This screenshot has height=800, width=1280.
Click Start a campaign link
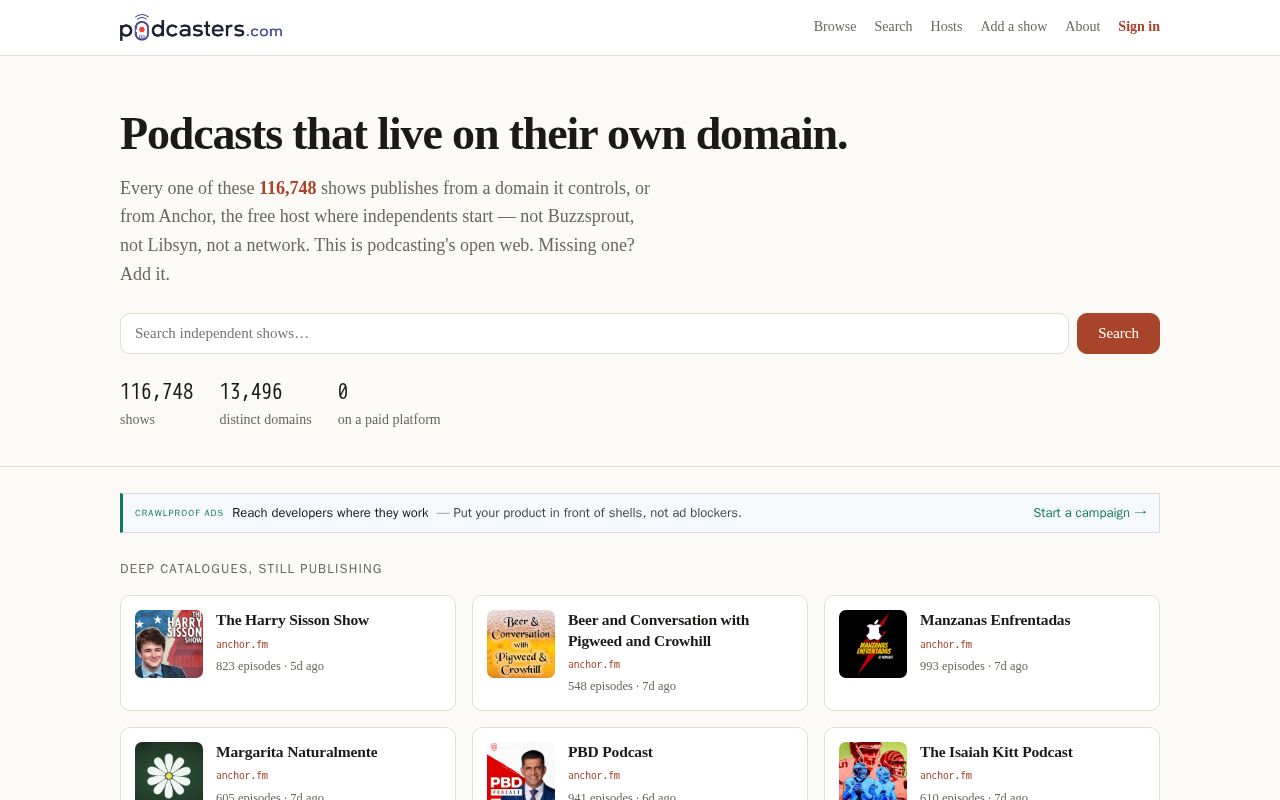(x=1090, y=513)
